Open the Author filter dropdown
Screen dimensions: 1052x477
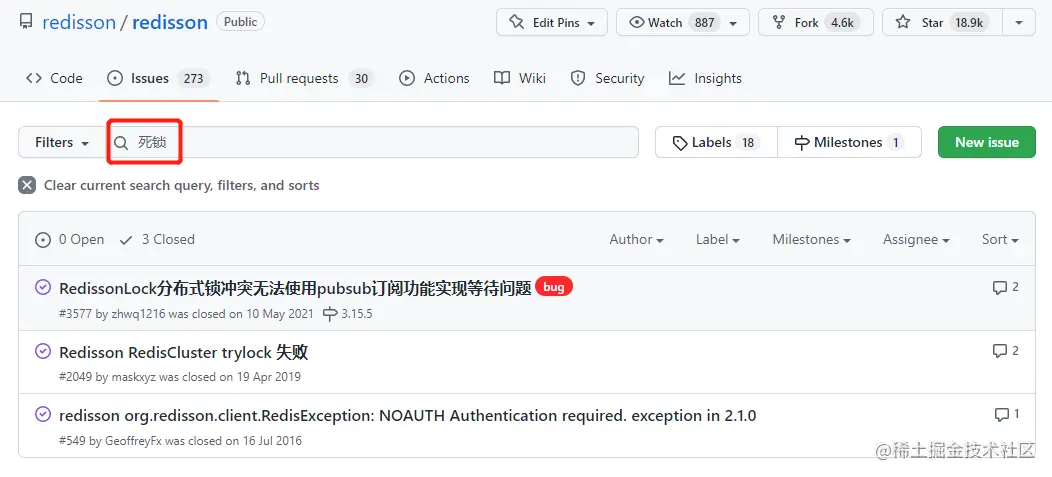(x=636, y=240)
